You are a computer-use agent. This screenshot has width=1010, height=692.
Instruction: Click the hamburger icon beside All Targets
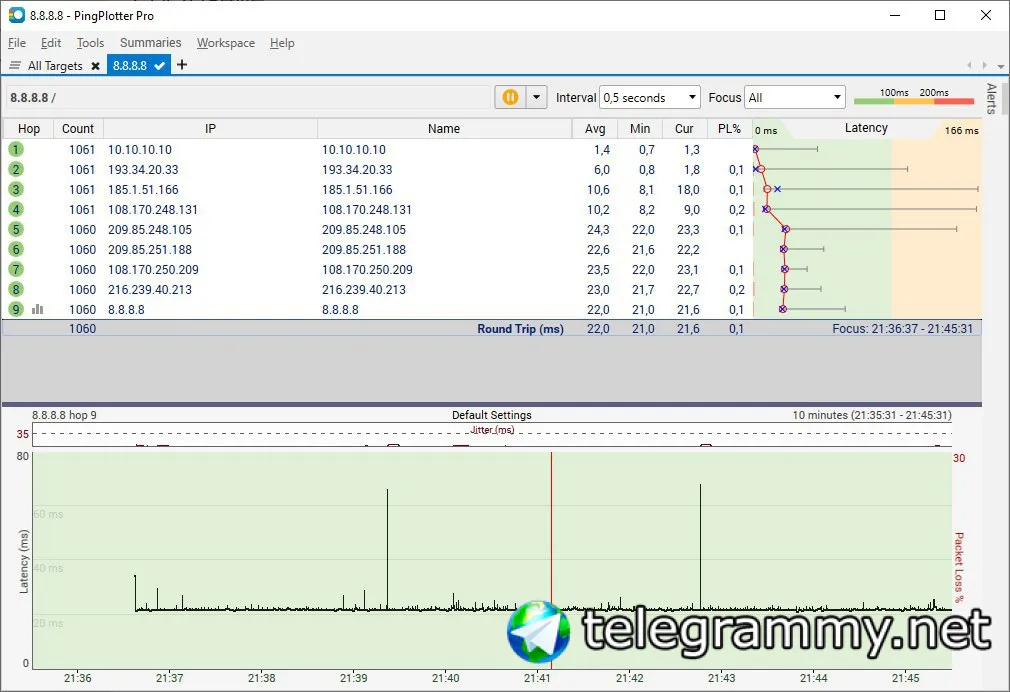coord(15,65)
